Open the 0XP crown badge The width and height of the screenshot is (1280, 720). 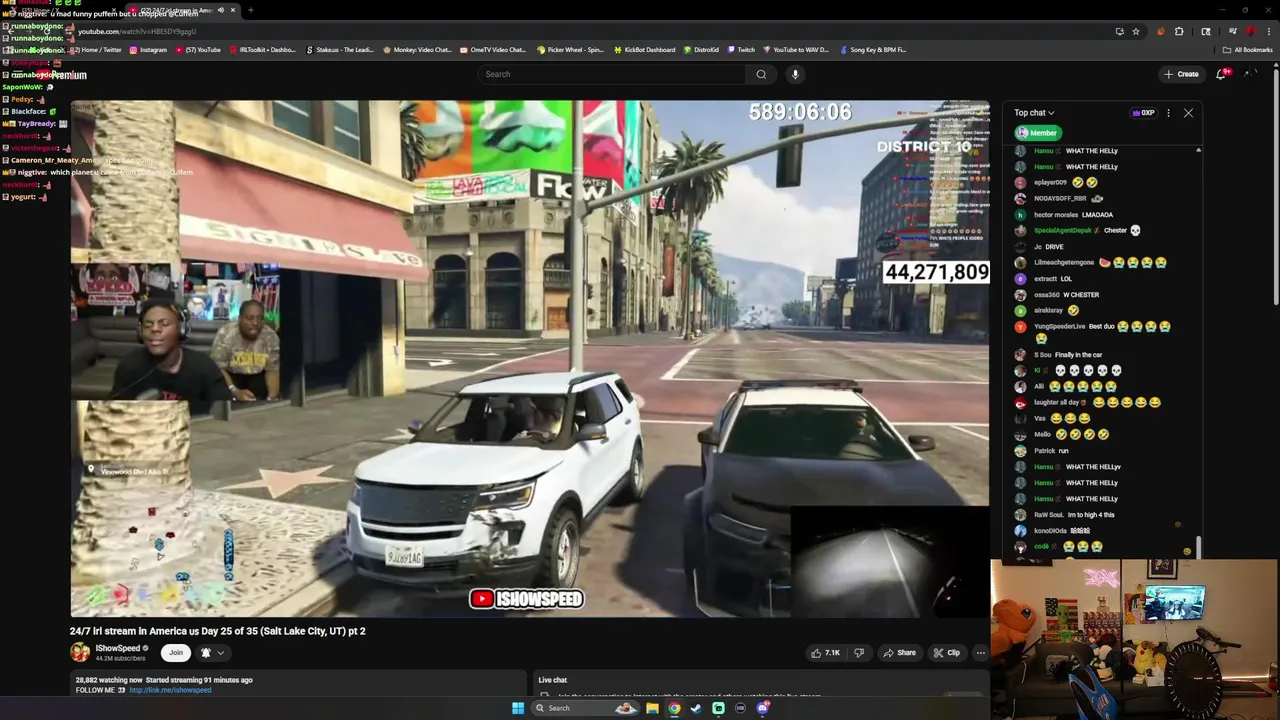(x=1143, y=113)
